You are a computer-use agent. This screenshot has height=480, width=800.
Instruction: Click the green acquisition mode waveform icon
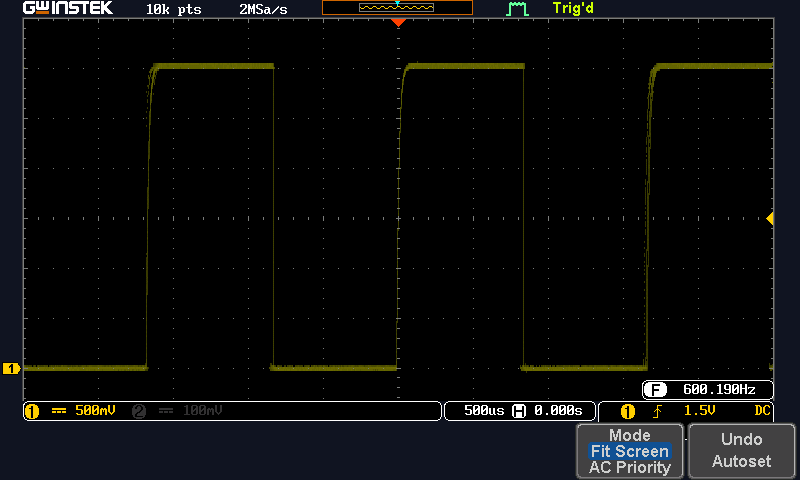pyautogui.click(x=517, y=9)
